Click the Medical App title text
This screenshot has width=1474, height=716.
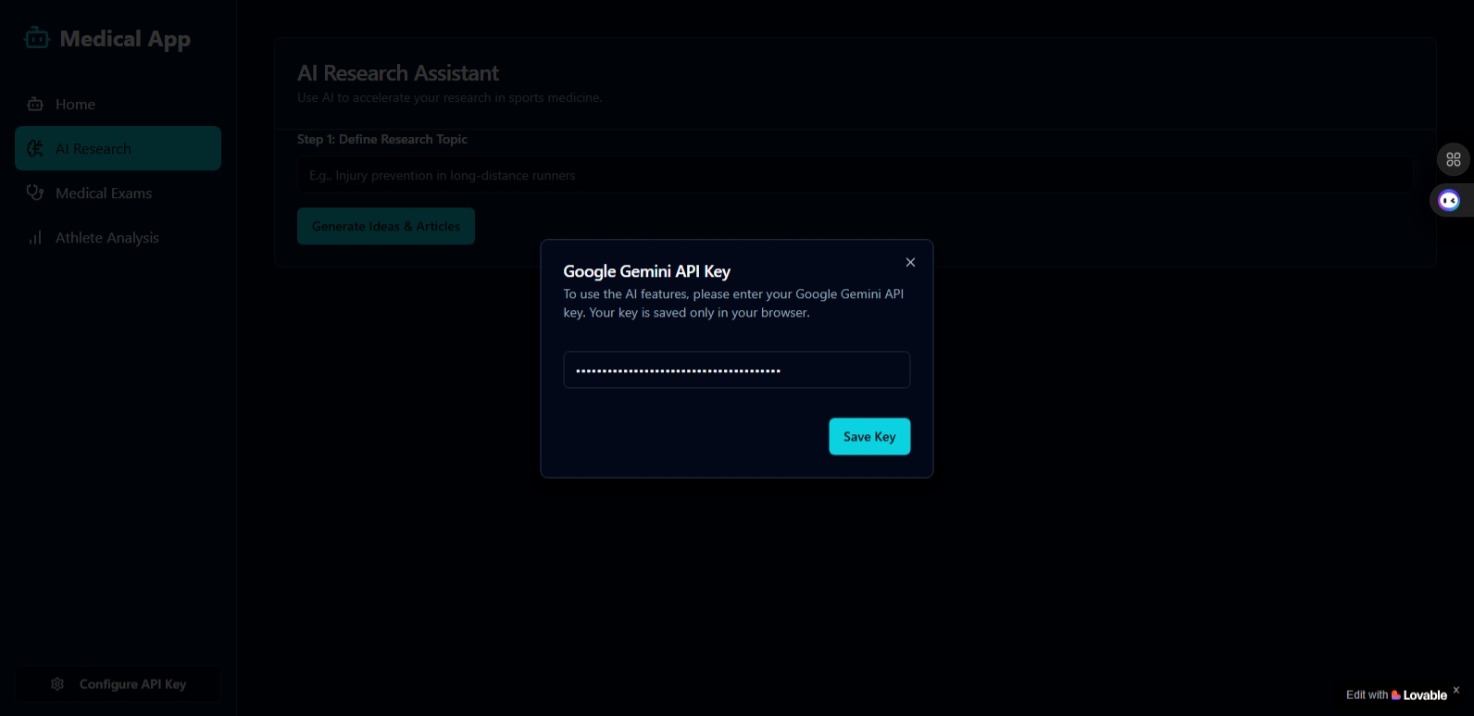coord(125,39)
